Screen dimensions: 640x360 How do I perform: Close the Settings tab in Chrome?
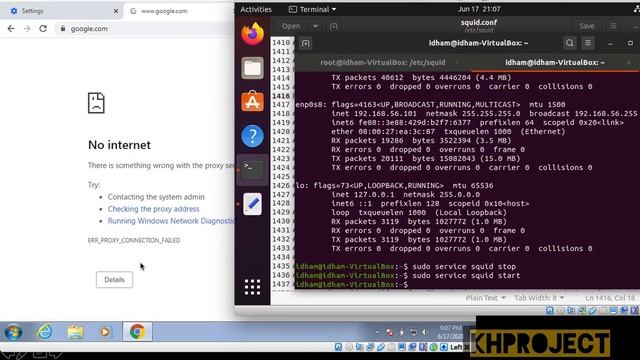point(116,11)
